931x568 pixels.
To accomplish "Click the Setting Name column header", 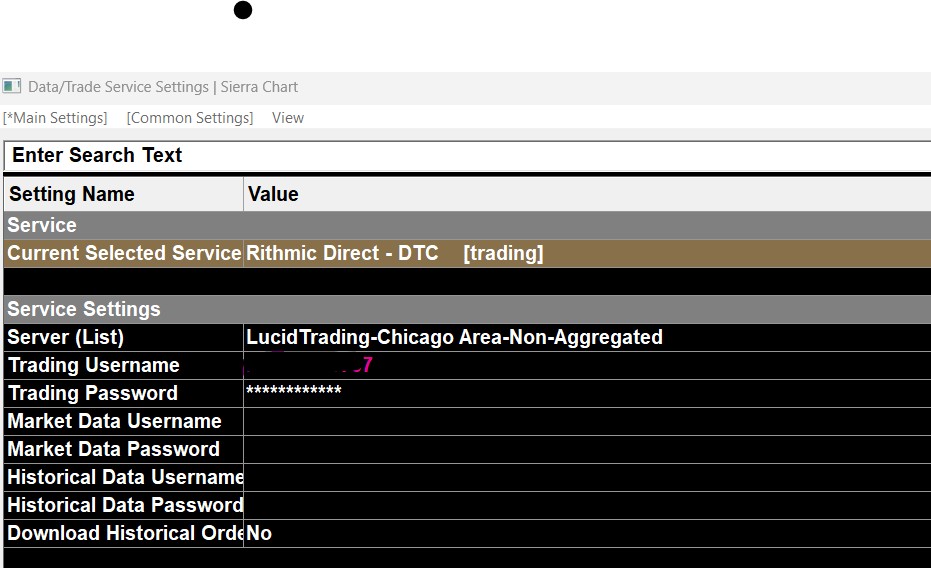I will coord(124,194).
